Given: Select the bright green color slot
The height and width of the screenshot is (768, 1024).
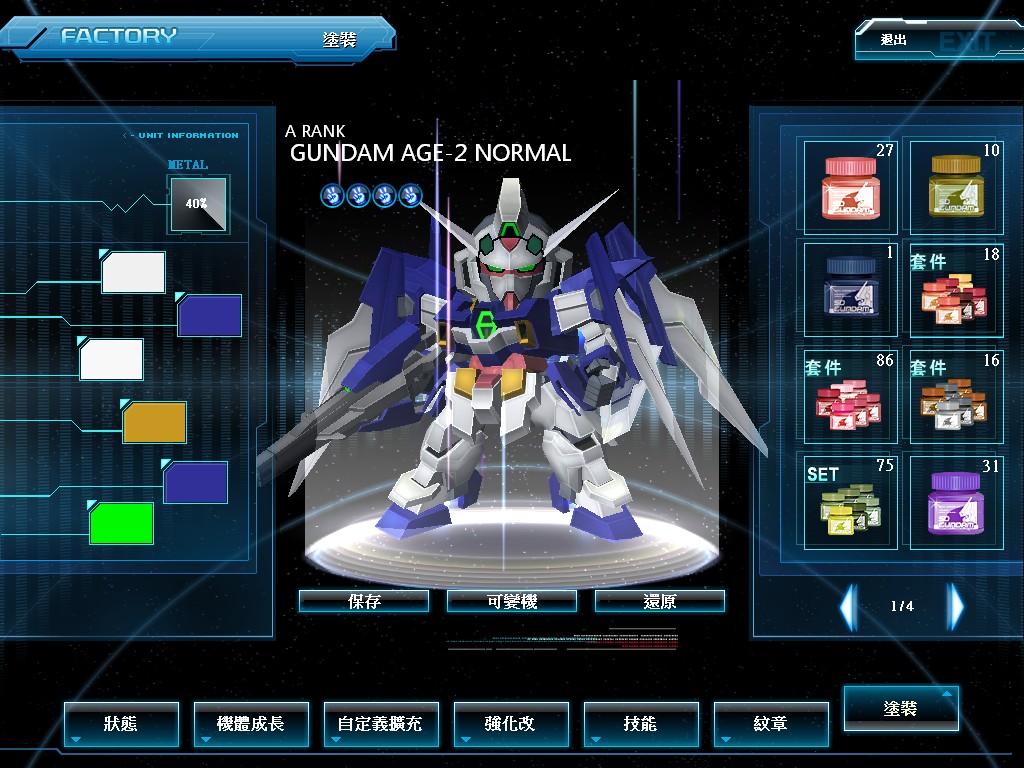Looking at the screenshot, I should [121, 523].
